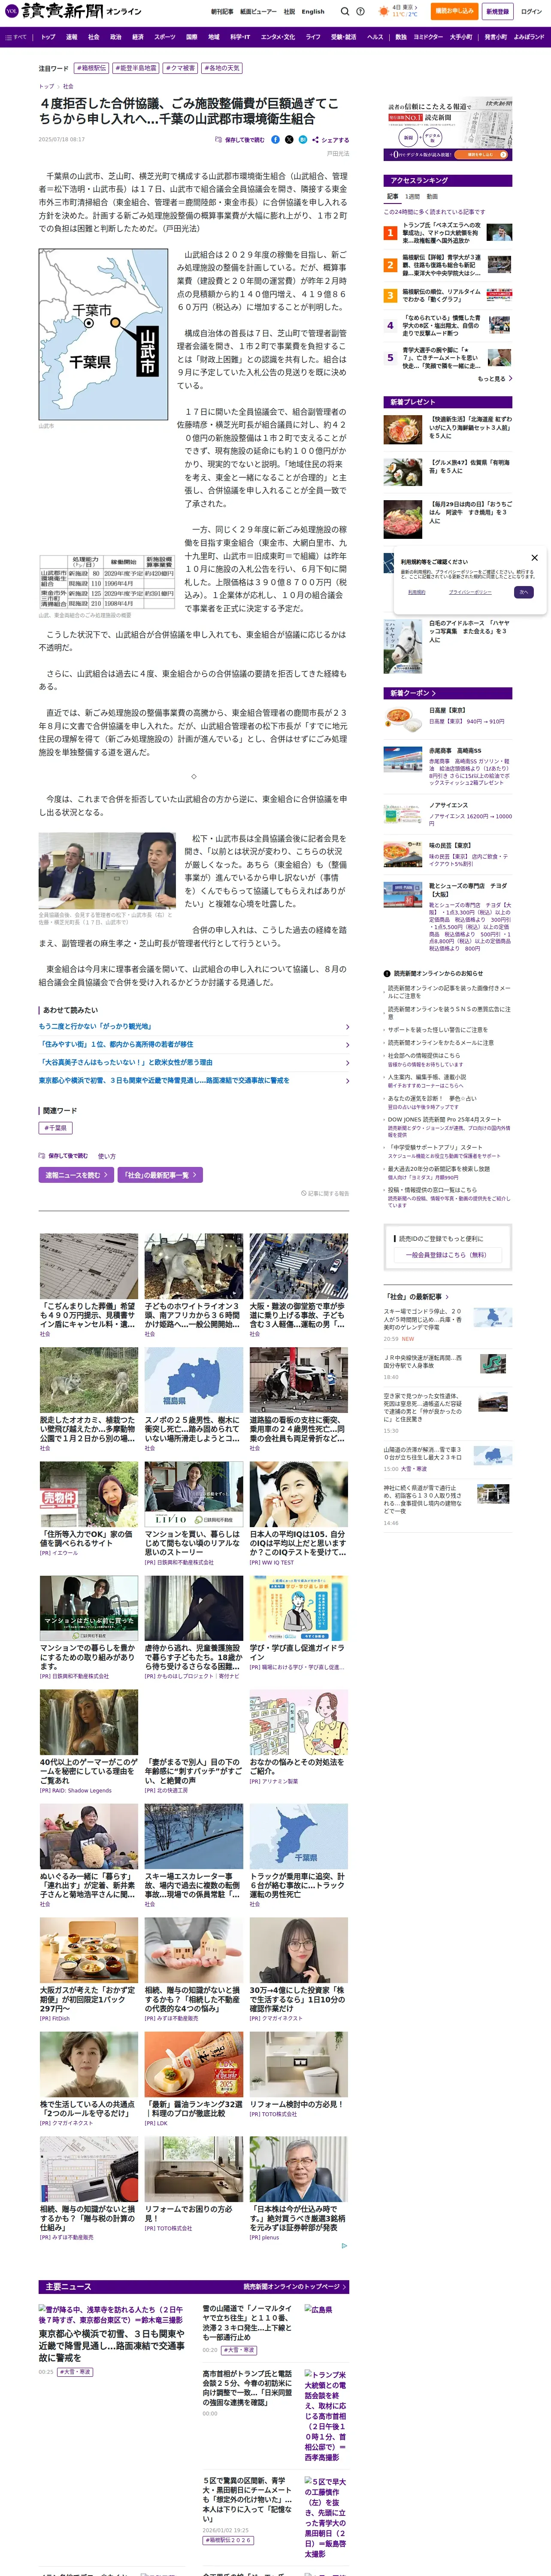Share article via X icon
Viewport: 551px width, 2576px height.
pos(289,140)
